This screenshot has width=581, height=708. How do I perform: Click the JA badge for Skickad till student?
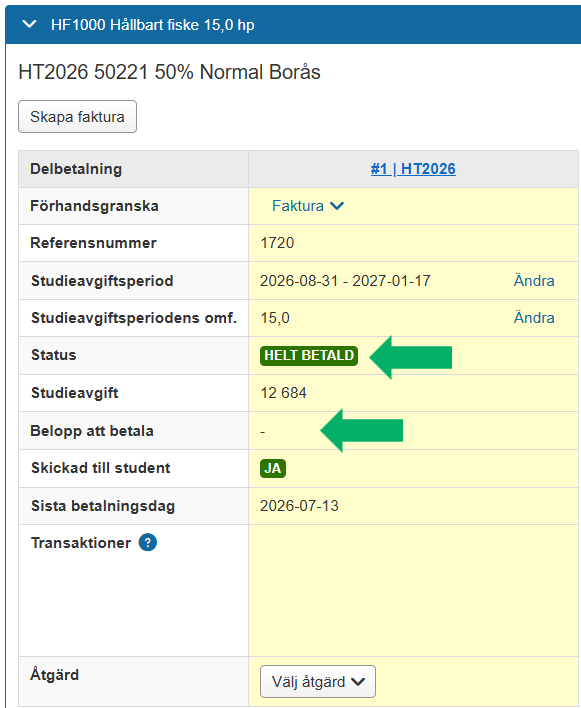click(273, 468)
